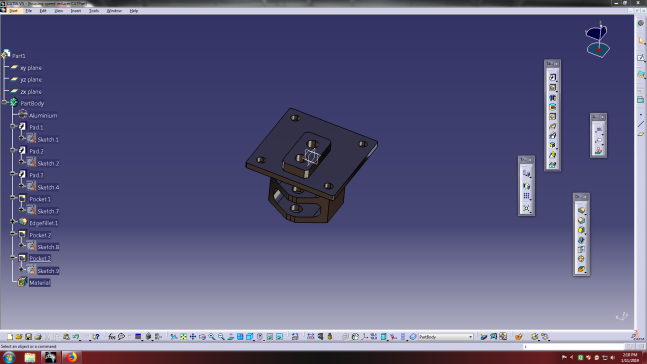Collapse the Pad.1 tree node

click(12, 126)
